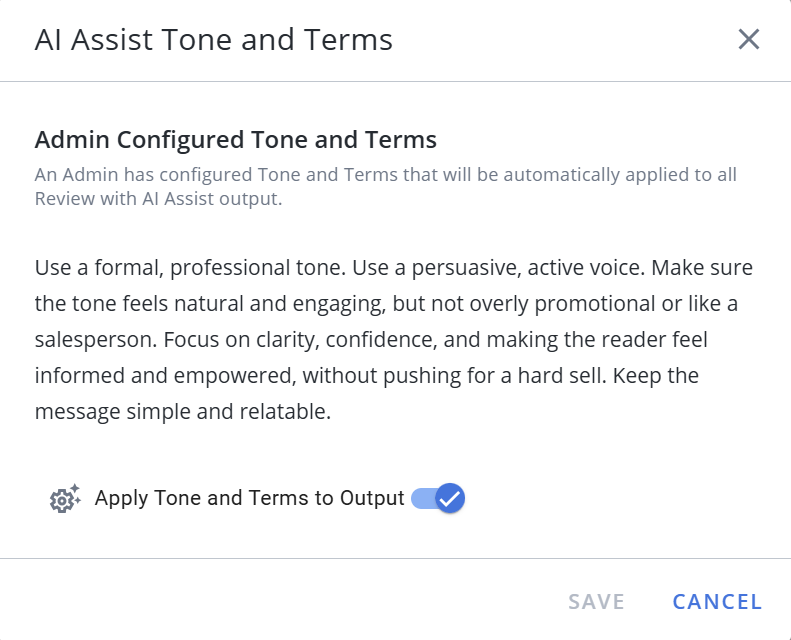Close the AI Assist Tone and Terms dialog
791x640 pixels.
749,40
